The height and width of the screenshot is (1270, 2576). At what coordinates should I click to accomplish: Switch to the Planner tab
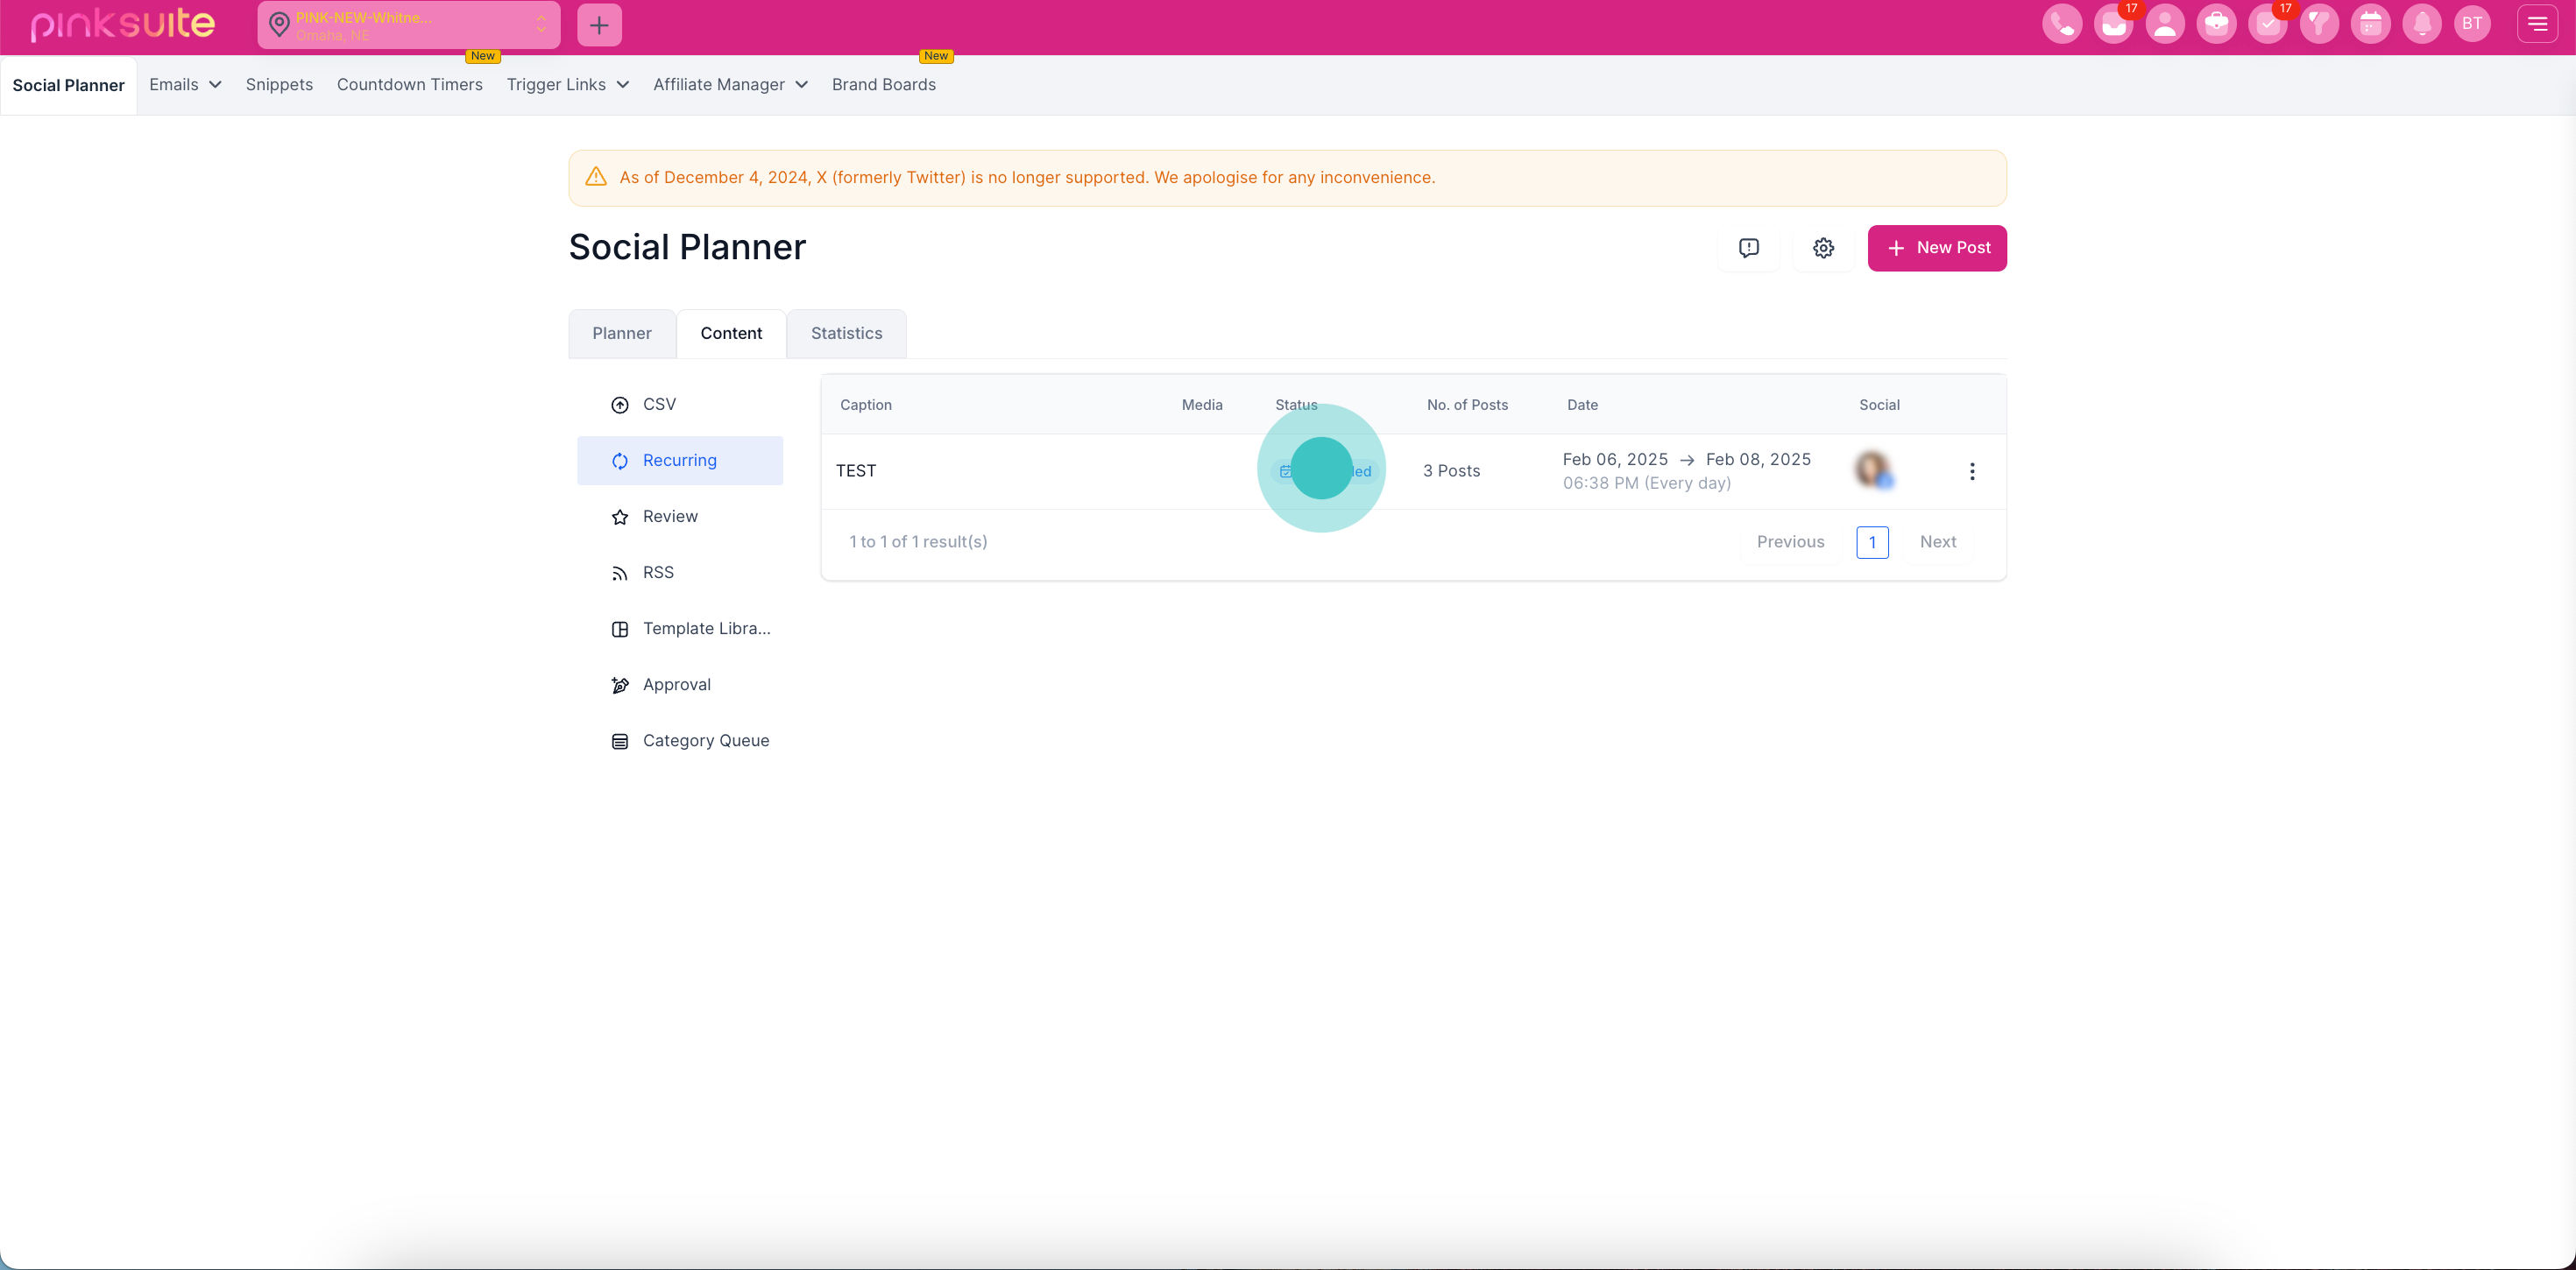coord(621,333)
